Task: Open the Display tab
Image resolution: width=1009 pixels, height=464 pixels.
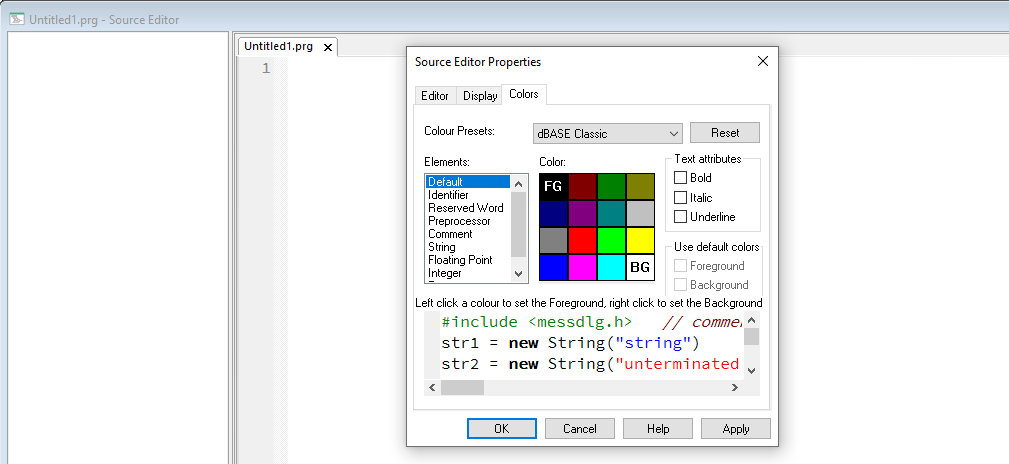Action: click(x=480, y=96)
